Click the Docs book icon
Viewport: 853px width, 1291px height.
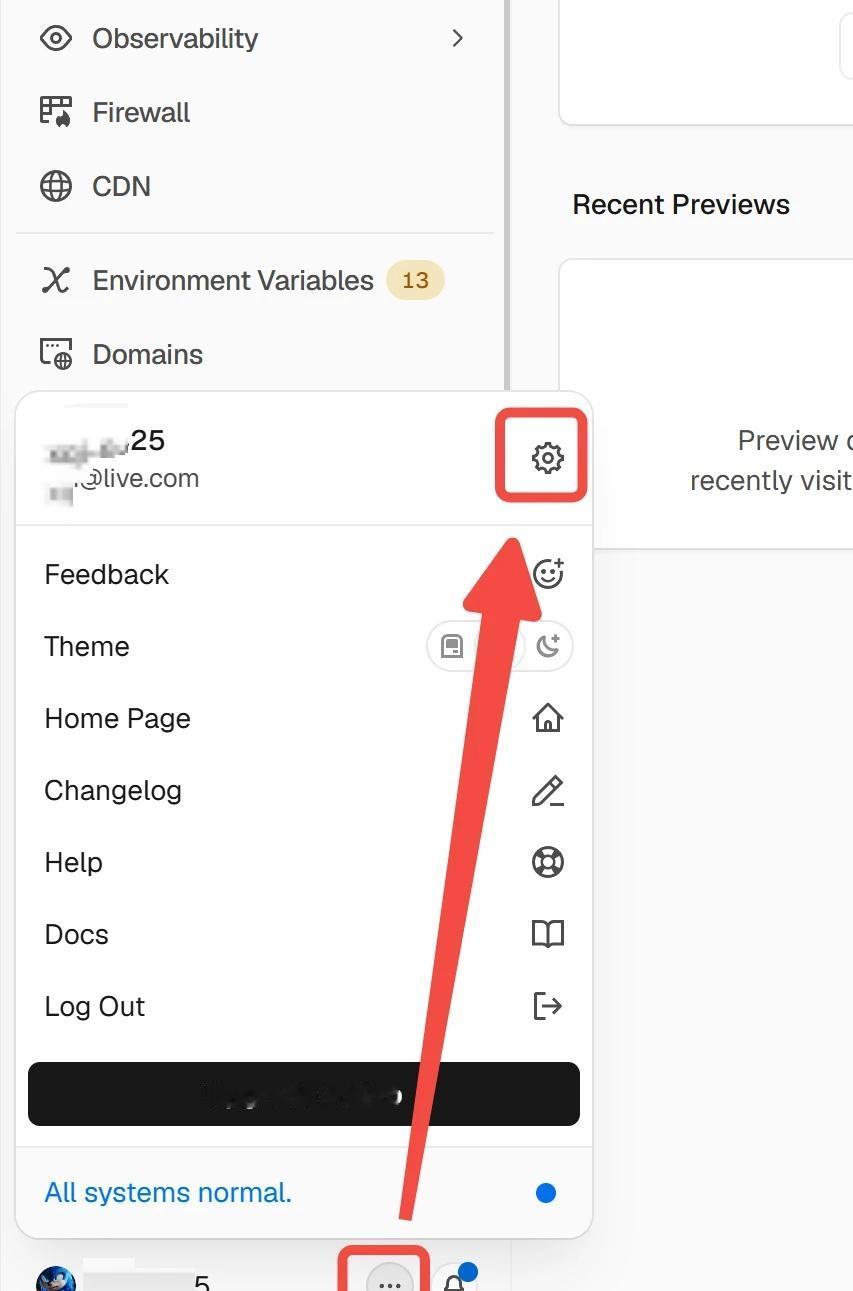(x=548, y=934)
